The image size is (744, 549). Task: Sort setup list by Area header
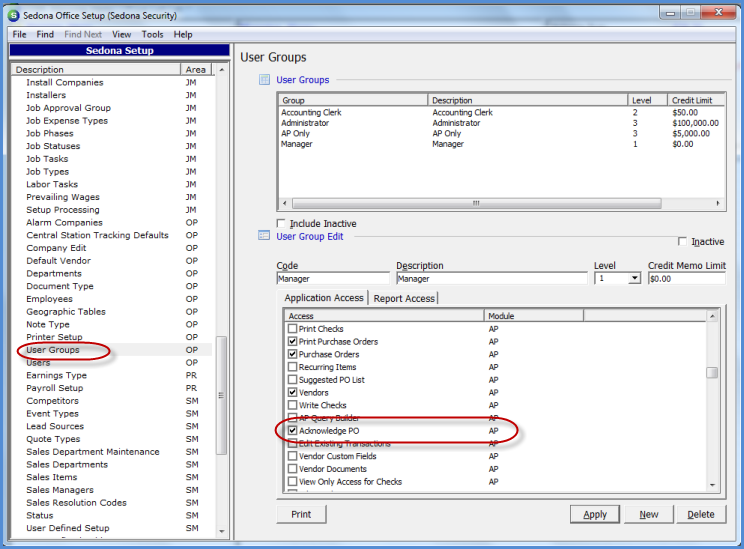[195, 69]
